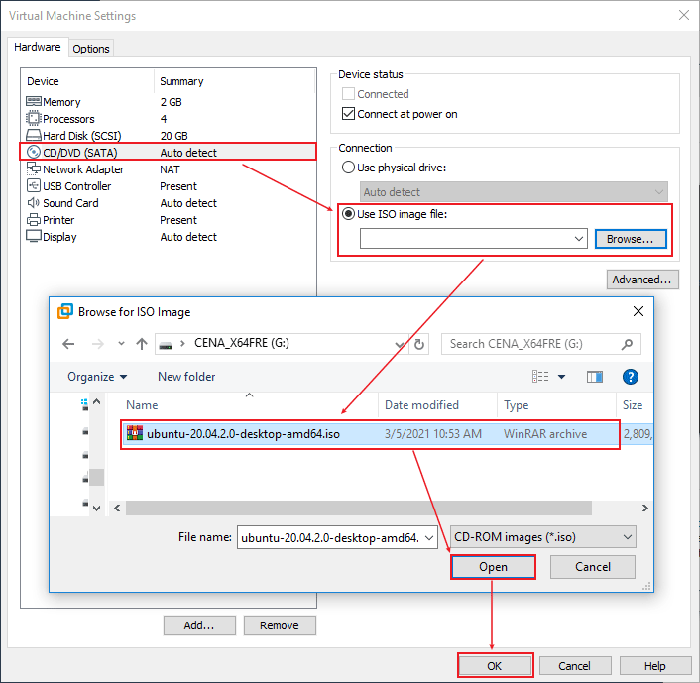Click the Remove device button
Screen dimensions: 700x683
pos(279,625)
